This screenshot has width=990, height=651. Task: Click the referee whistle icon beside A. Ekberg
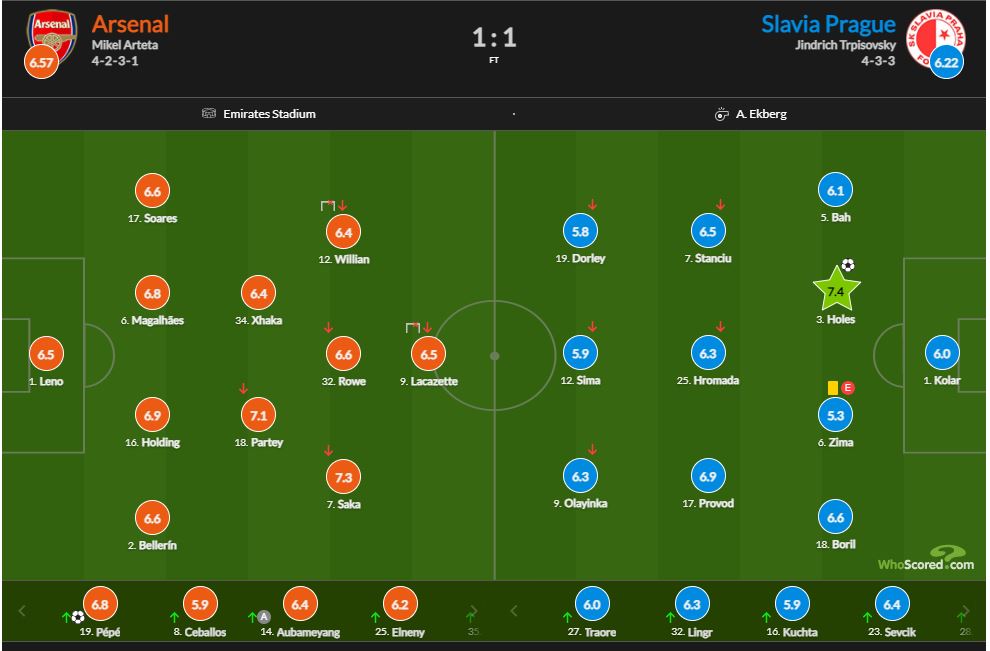[721, 114]
